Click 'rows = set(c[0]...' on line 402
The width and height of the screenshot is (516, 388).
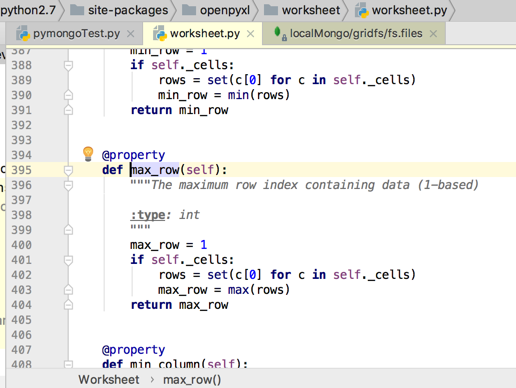coord(287,275)
